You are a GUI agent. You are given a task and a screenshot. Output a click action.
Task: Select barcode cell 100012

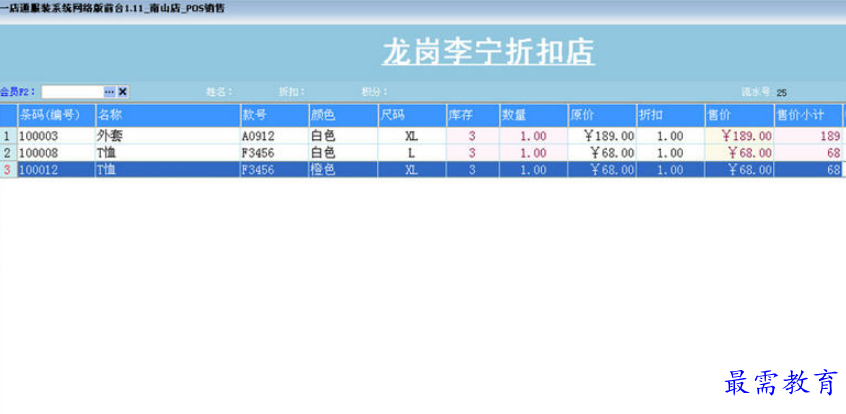(x=57, y=169)
